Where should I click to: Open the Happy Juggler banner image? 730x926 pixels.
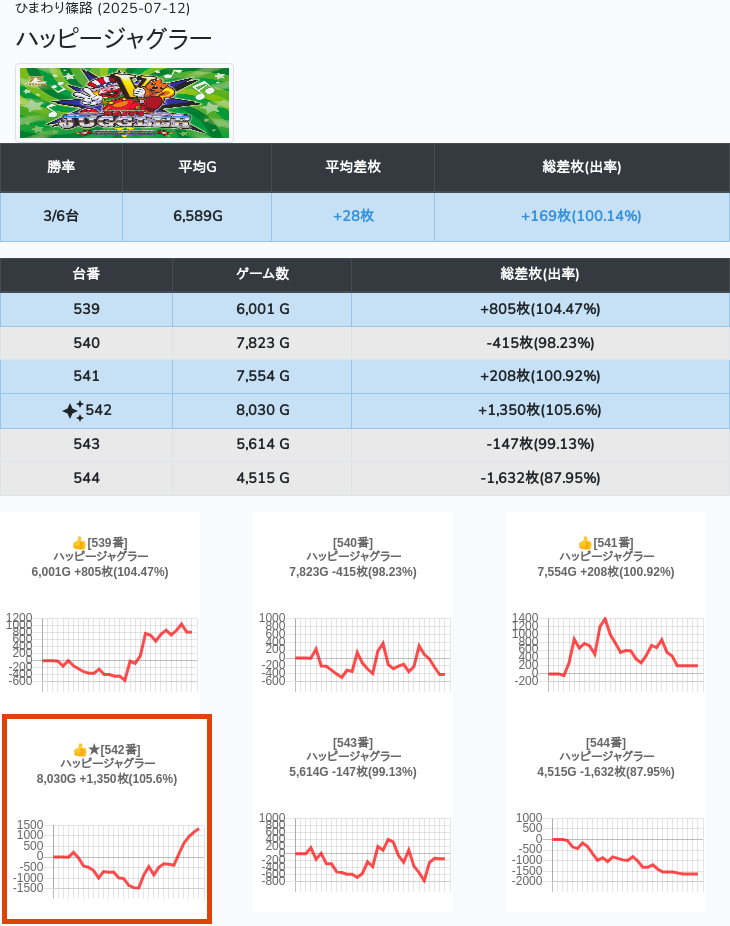click(x=125, y=103)
